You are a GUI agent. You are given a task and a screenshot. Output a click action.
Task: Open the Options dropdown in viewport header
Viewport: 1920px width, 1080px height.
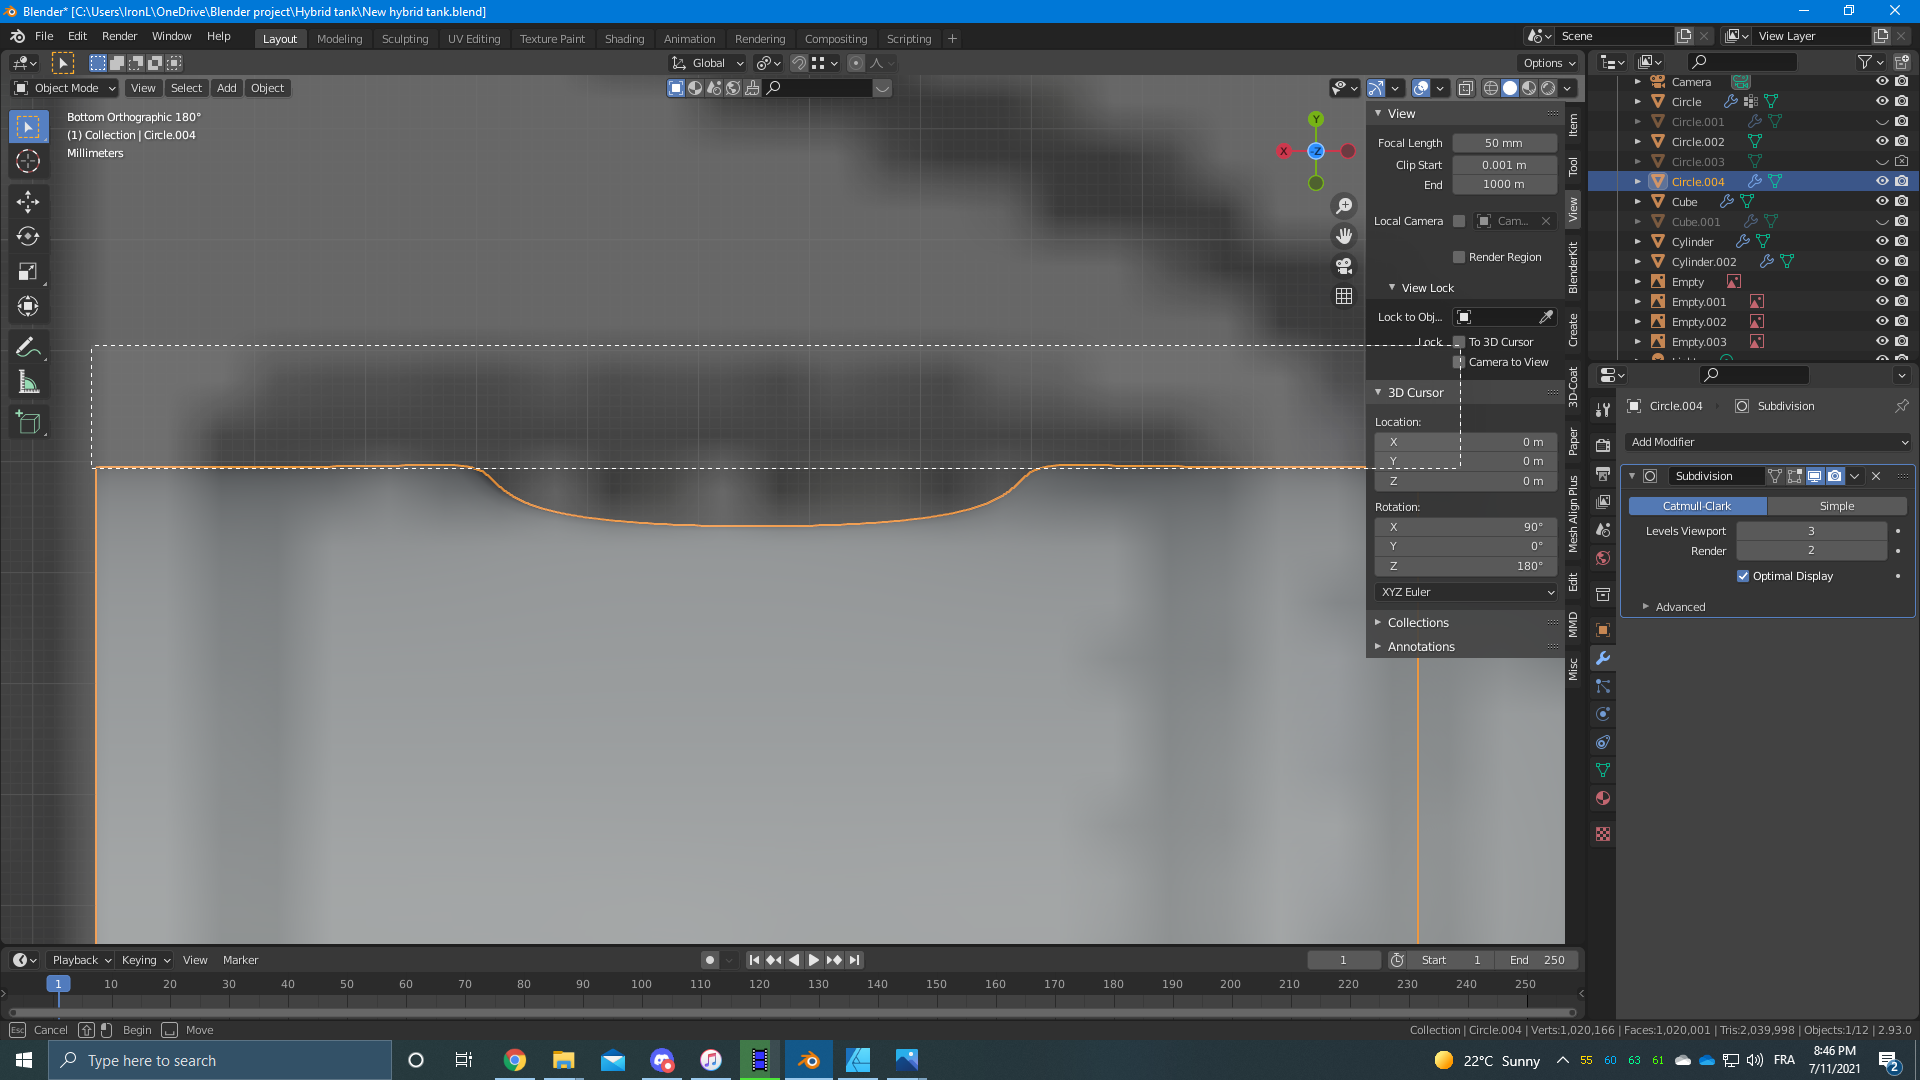coord(1549,63)
